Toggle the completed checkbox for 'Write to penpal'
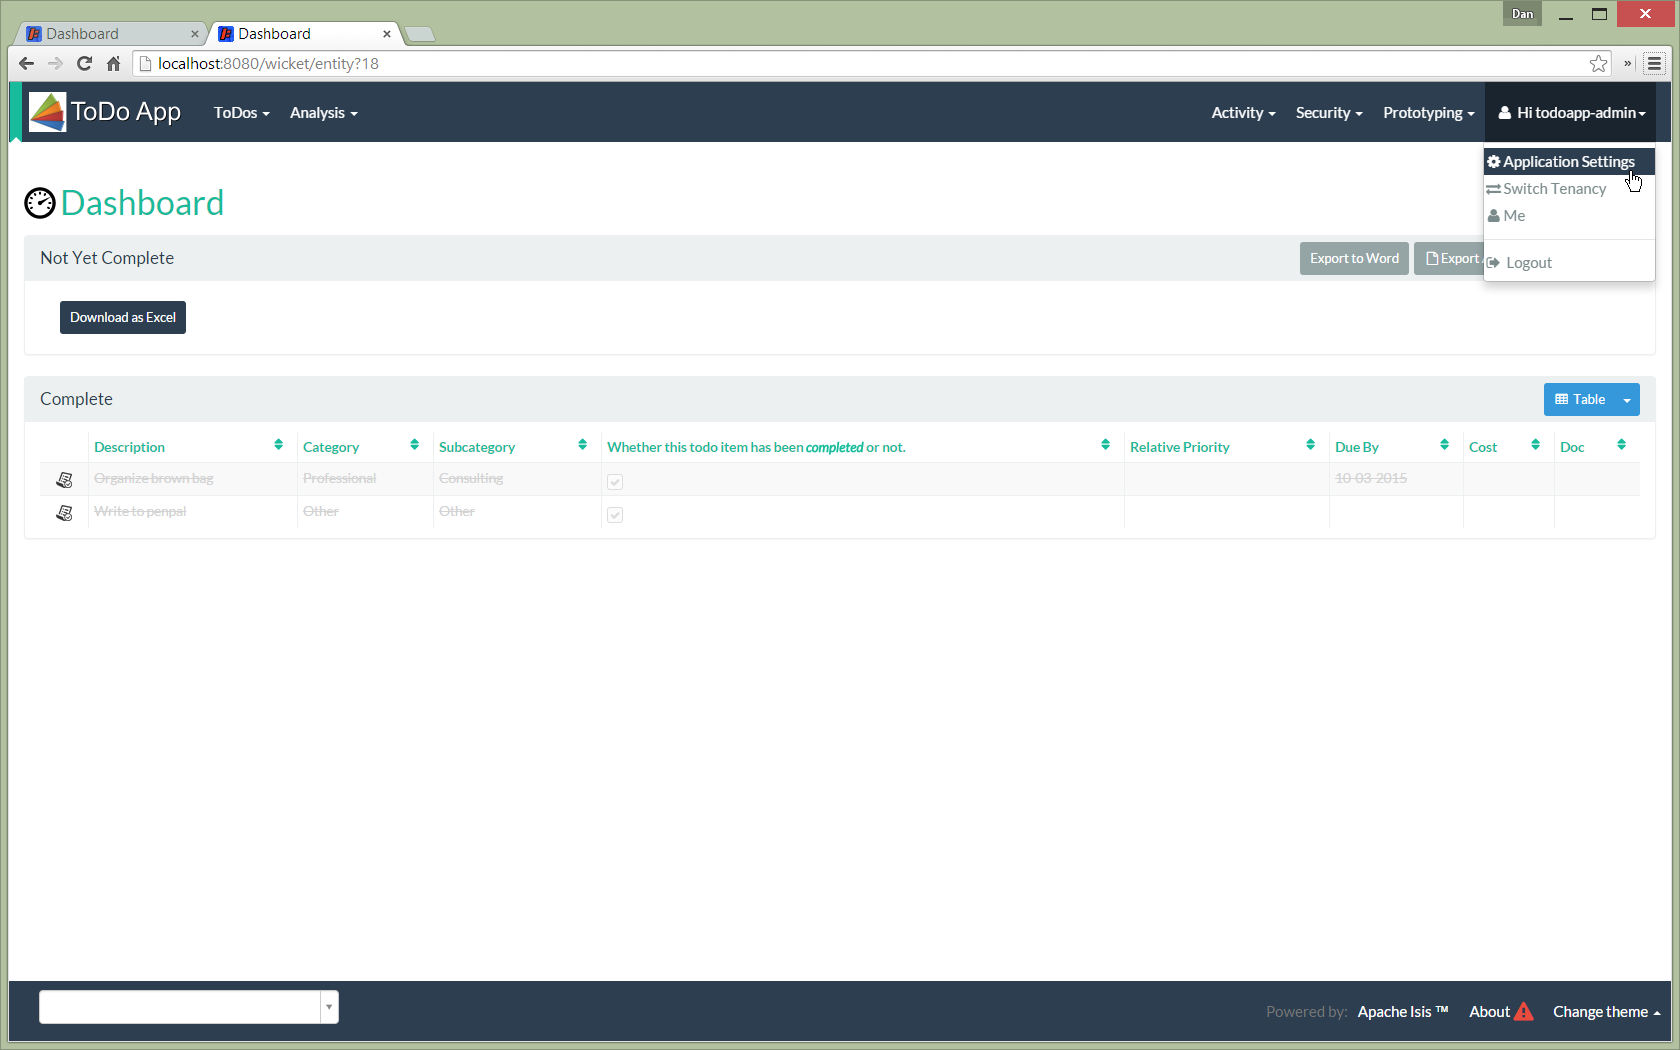The height and width of the screenshot is (1050, 1680). pyautogui.click(x=615, y=514)
